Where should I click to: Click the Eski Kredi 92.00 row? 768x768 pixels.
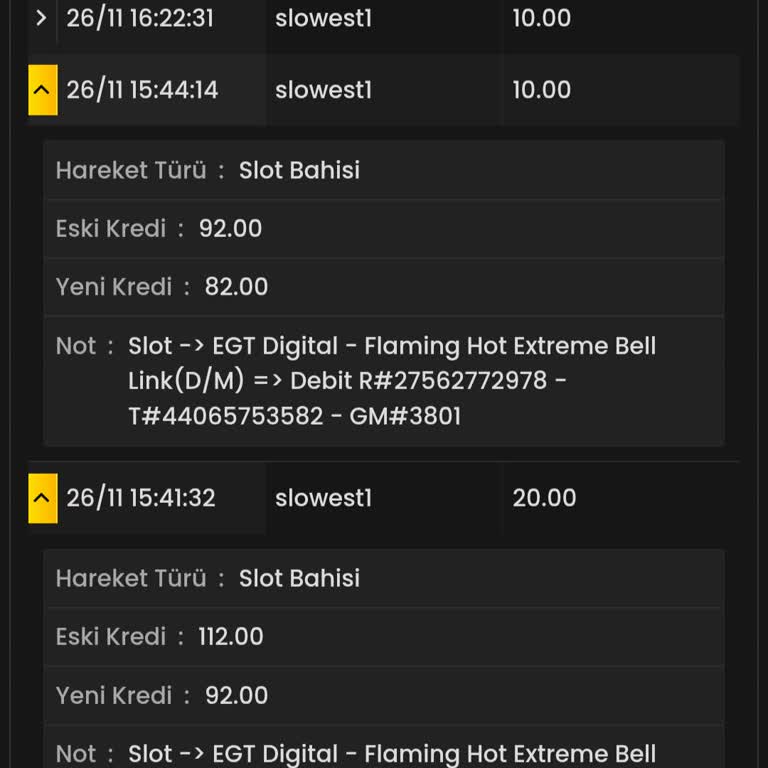tap(383, 229)
